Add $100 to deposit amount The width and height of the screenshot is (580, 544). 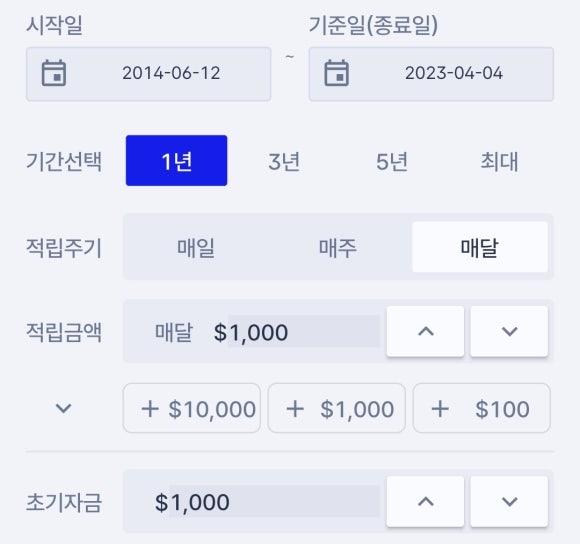coord(482,408)
